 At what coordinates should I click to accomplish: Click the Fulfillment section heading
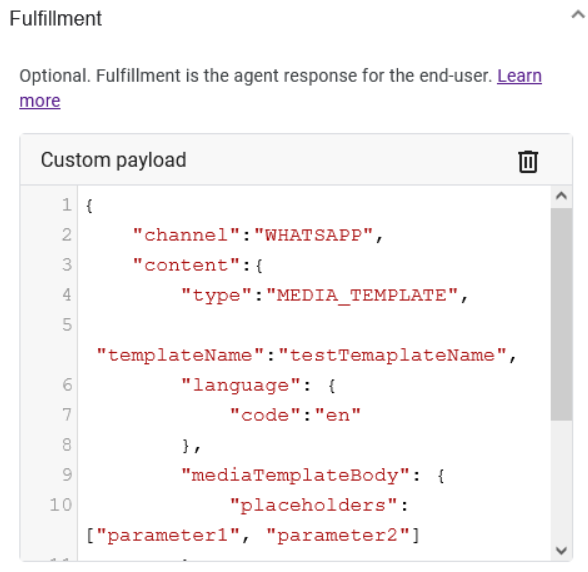pos(56,18)
